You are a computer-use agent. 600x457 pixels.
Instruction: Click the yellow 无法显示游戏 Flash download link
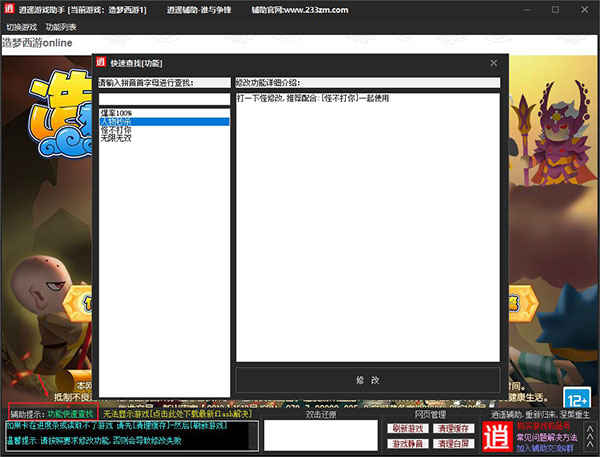point(178,414)
